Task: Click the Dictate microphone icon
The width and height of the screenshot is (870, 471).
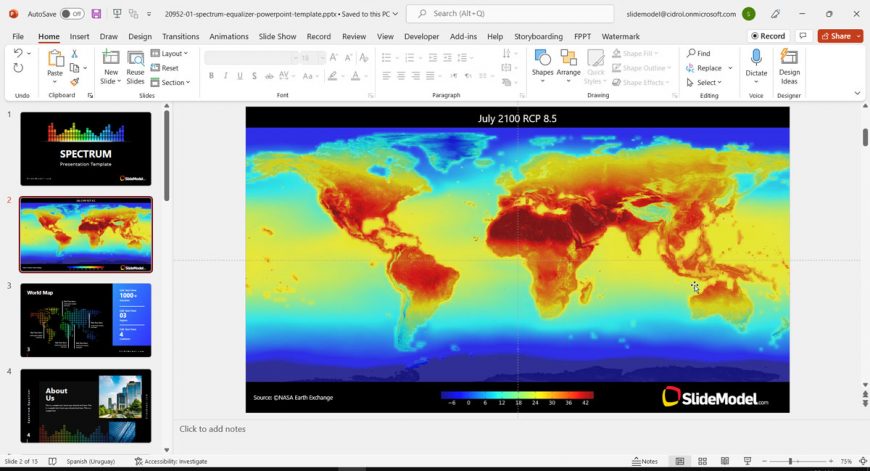Action: [756, 58]
